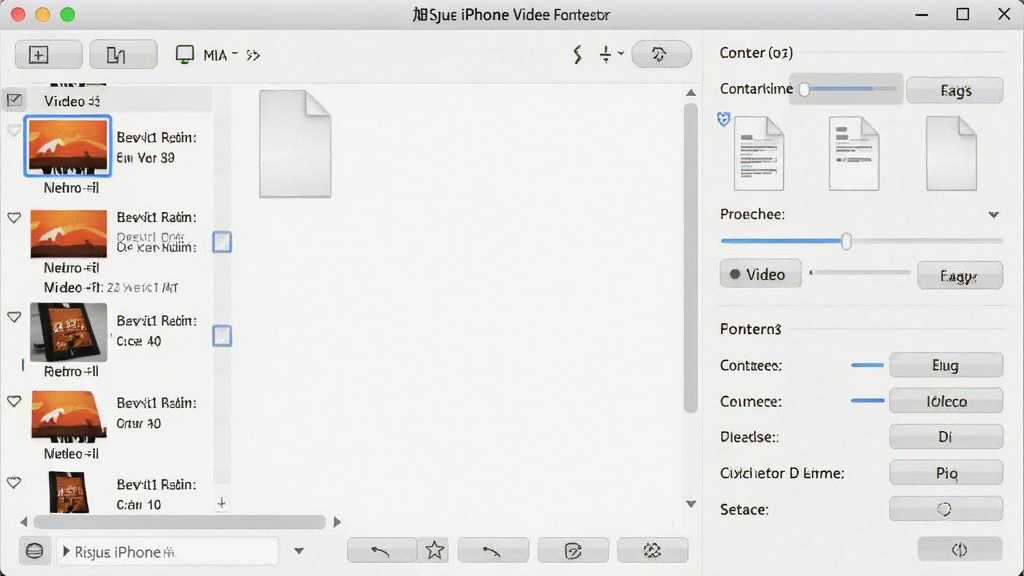Toggle the checkbox next to Video header
Image resolution: width=1024 pixels, height=576 pixels.
tap(14, 100)
